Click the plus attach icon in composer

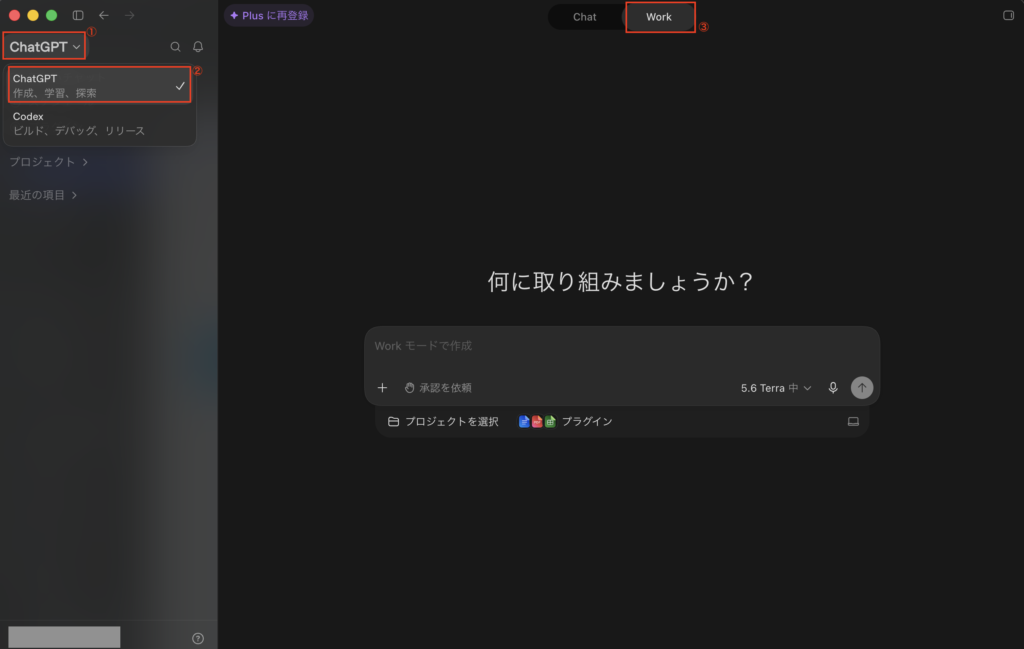(x=382, y=388)
